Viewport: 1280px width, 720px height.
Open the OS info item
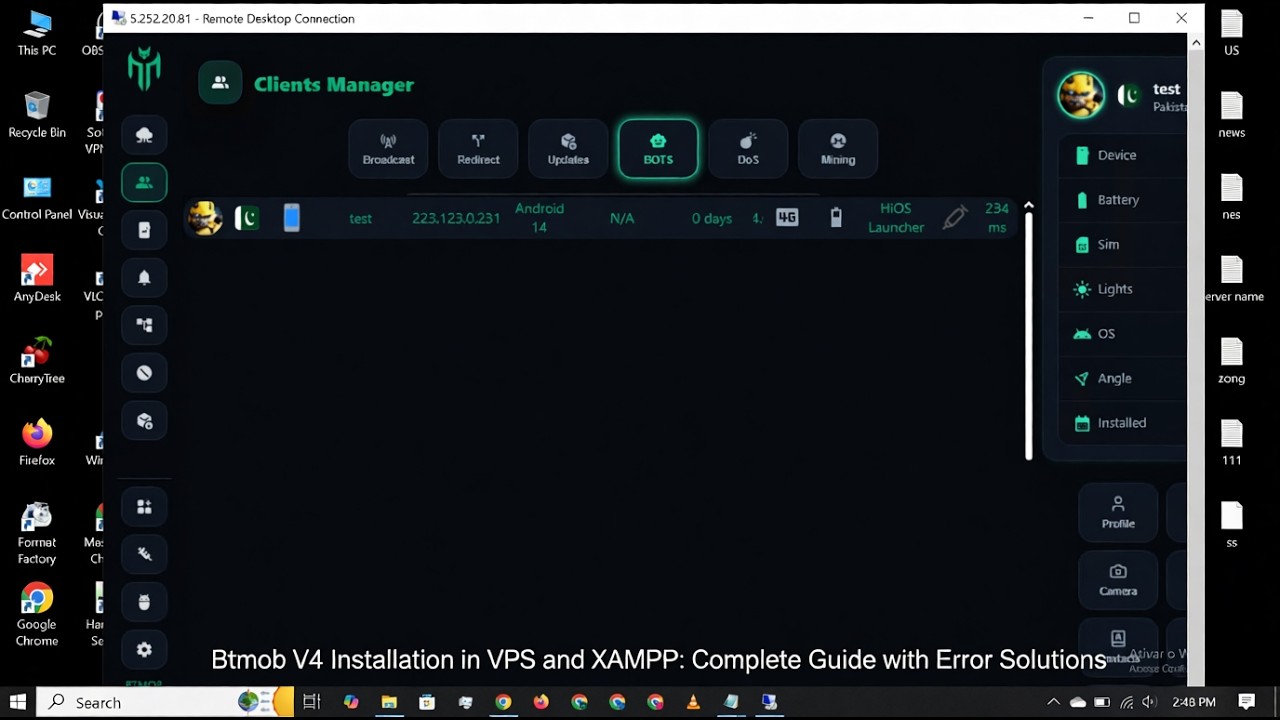coord(1123,334)
